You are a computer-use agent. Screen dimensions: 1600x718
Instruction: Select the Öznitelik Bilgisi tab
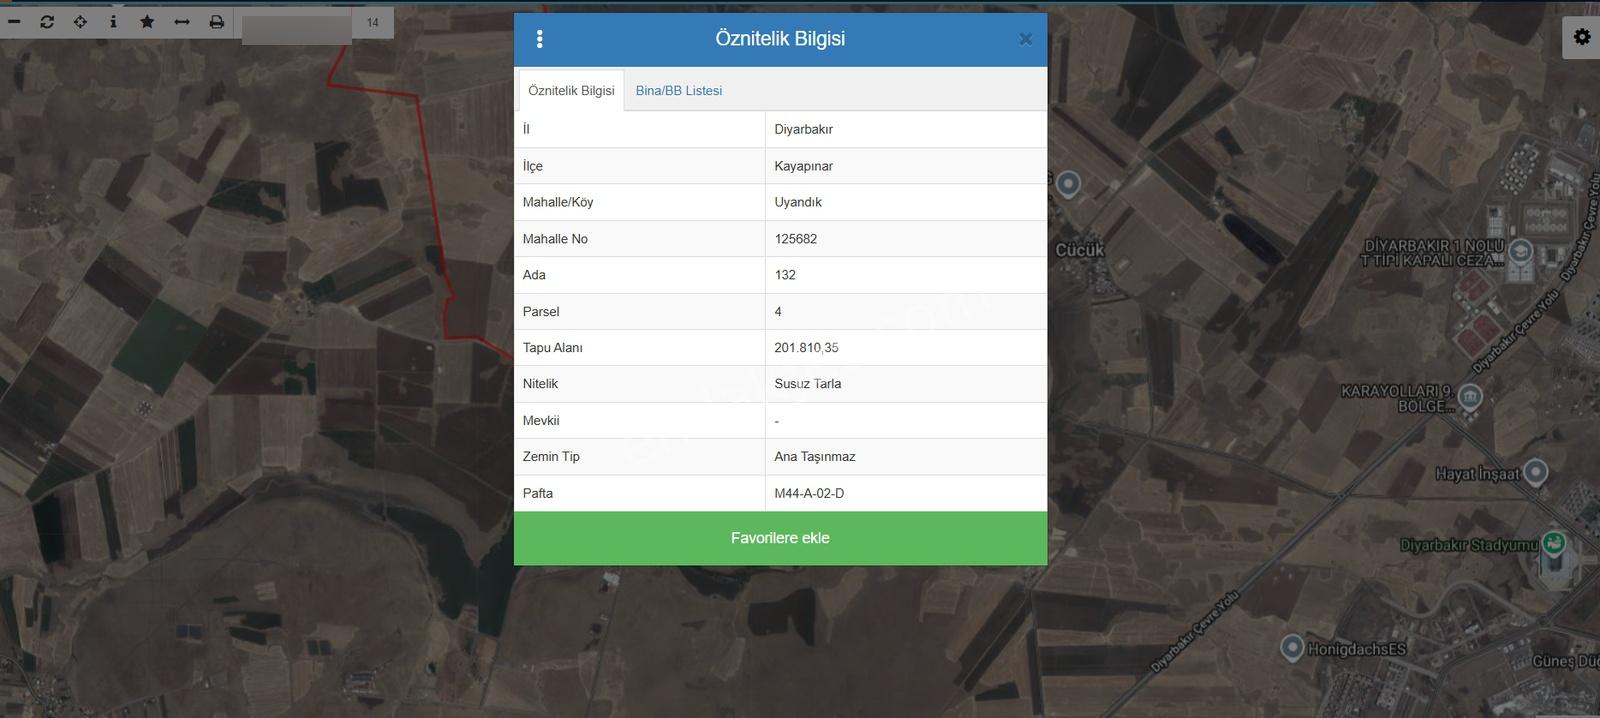571,90
